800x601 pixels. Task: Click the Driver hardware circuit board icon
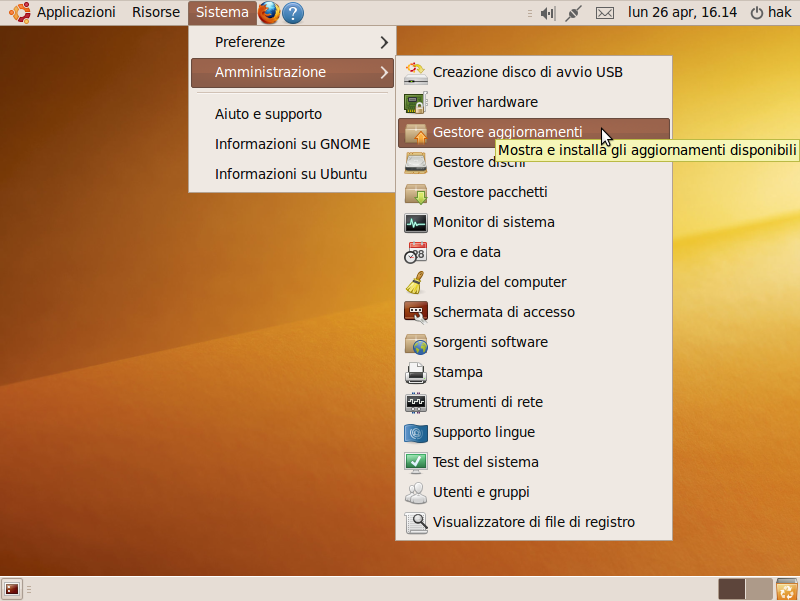click(x=415, y=103)
